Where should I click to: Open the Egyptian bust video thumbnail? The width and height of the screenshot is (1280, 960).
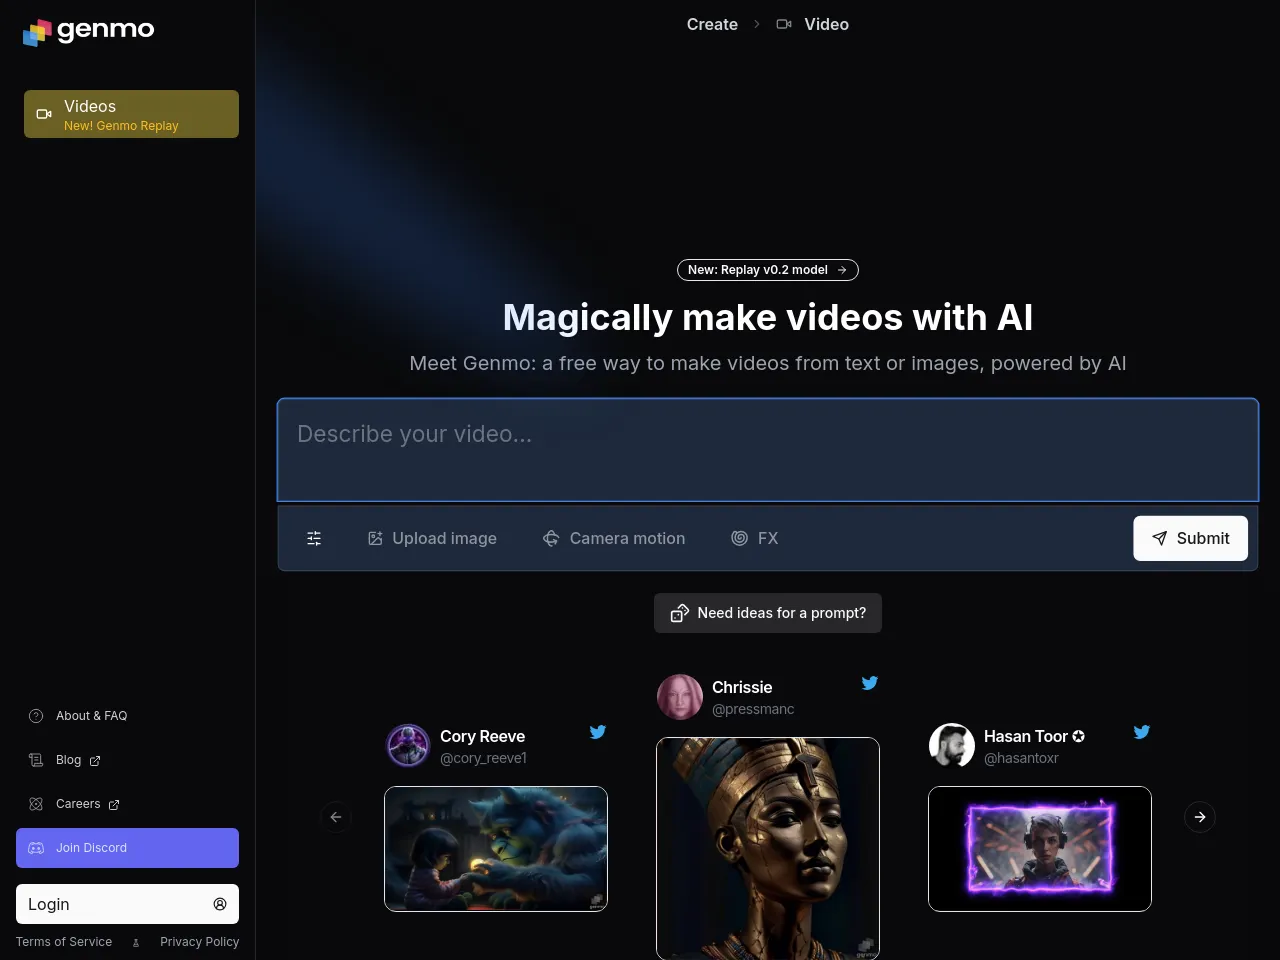768,848
